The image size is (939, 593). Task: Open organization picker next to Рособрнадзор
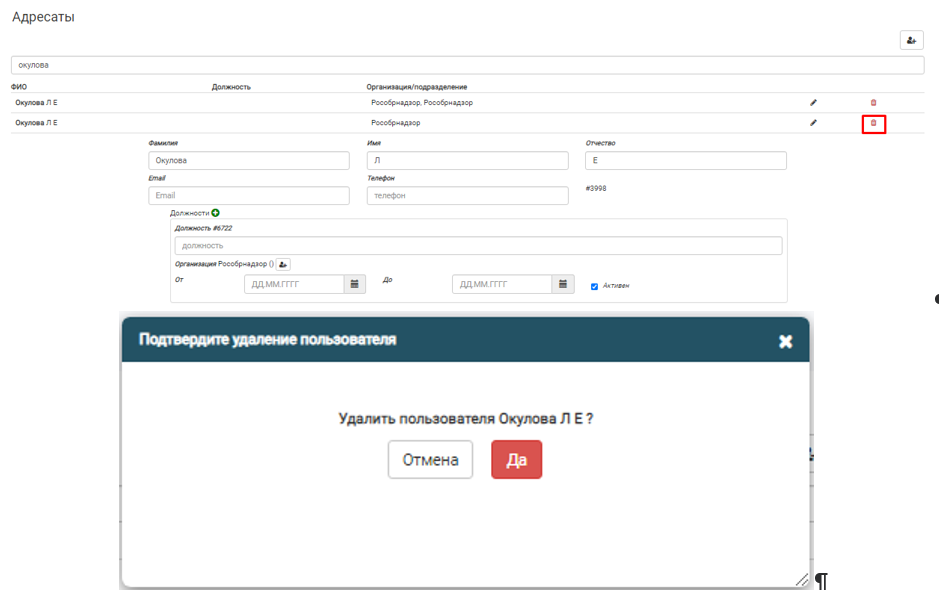[283, 264]
